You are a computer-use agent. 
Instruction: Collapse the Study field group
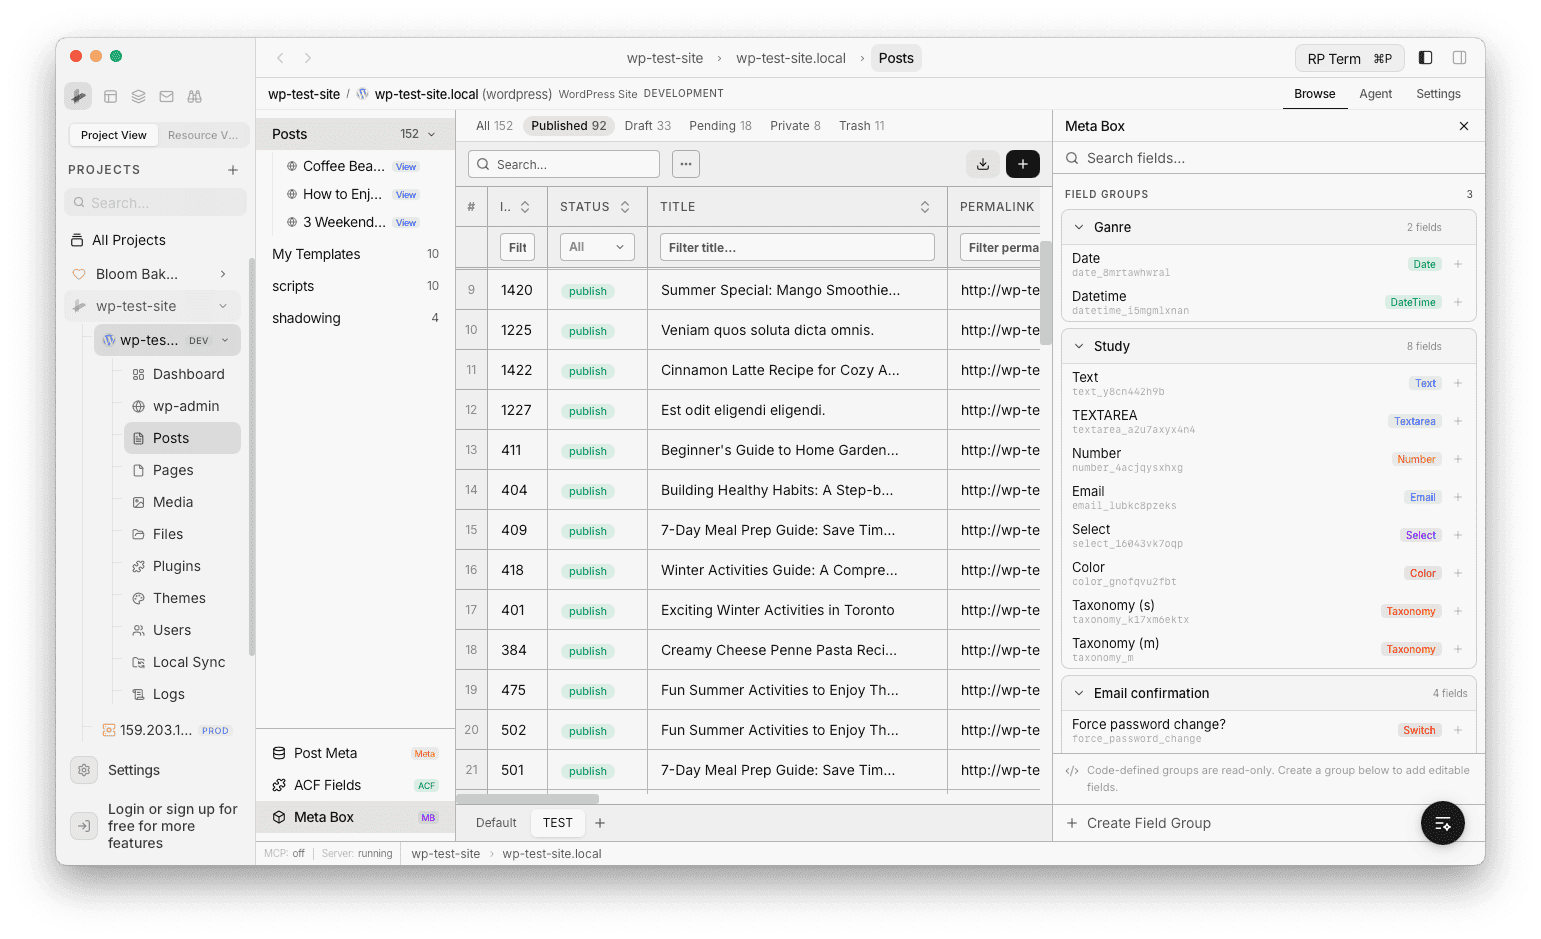pyautogui.click(x=1078, y=345)
